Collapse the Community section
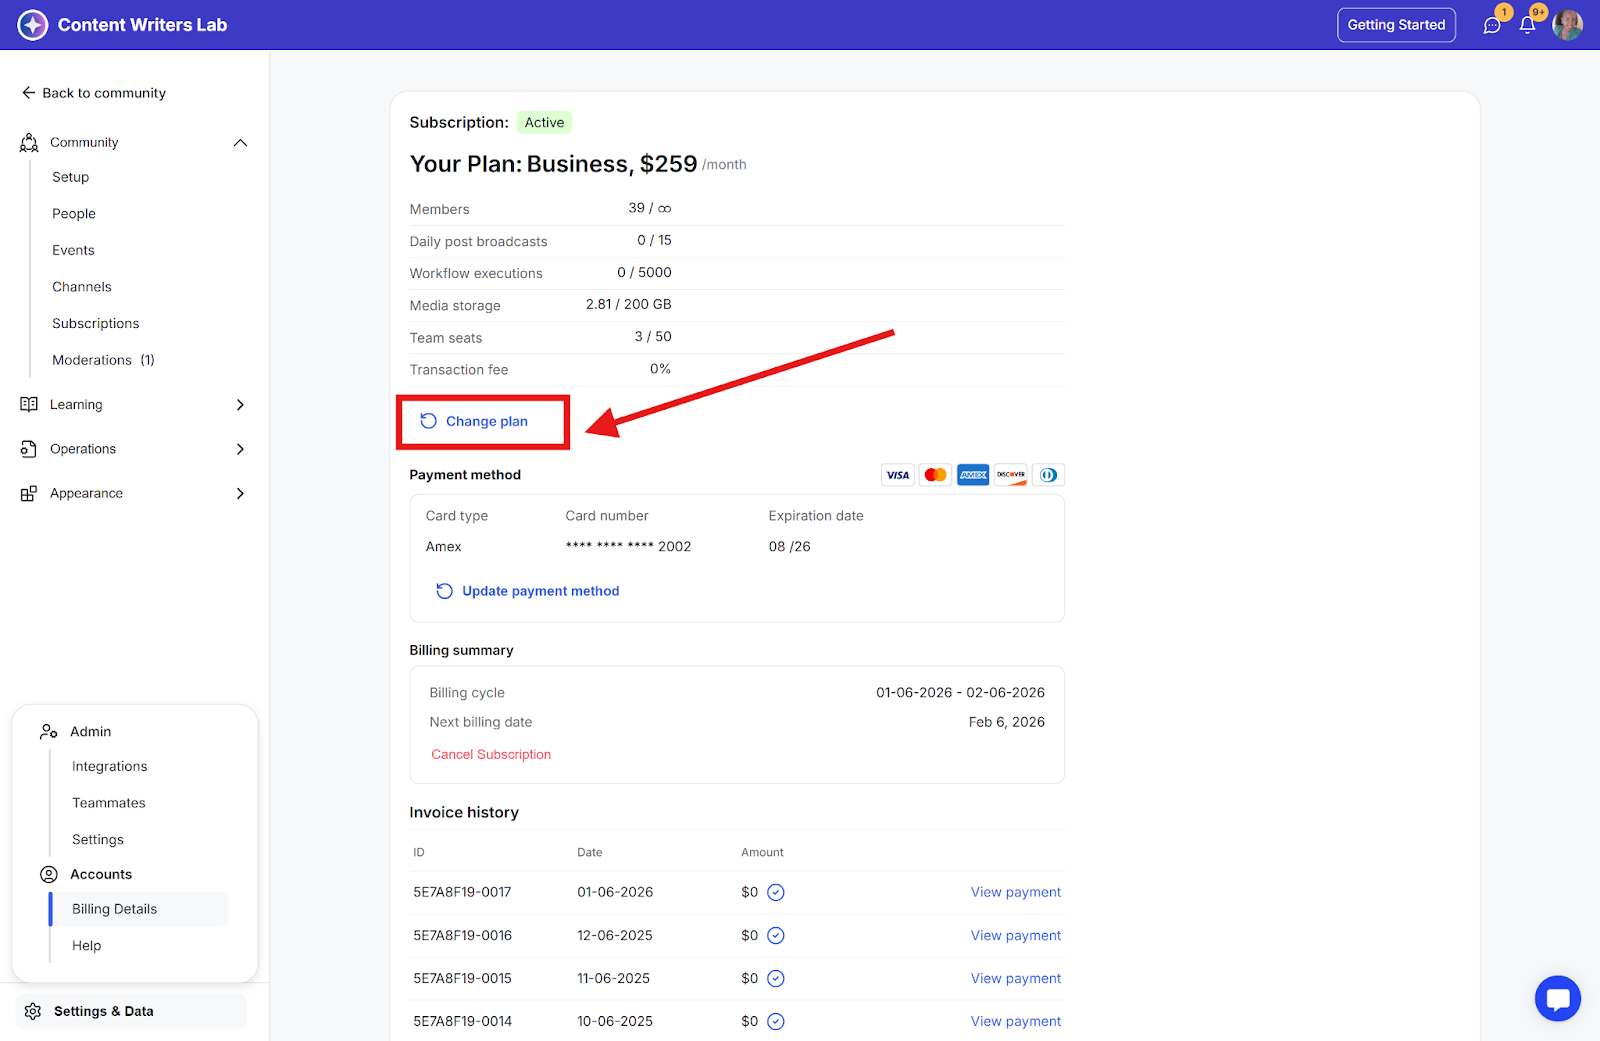Screen dimensions: 1600x1041 (240, 143)
